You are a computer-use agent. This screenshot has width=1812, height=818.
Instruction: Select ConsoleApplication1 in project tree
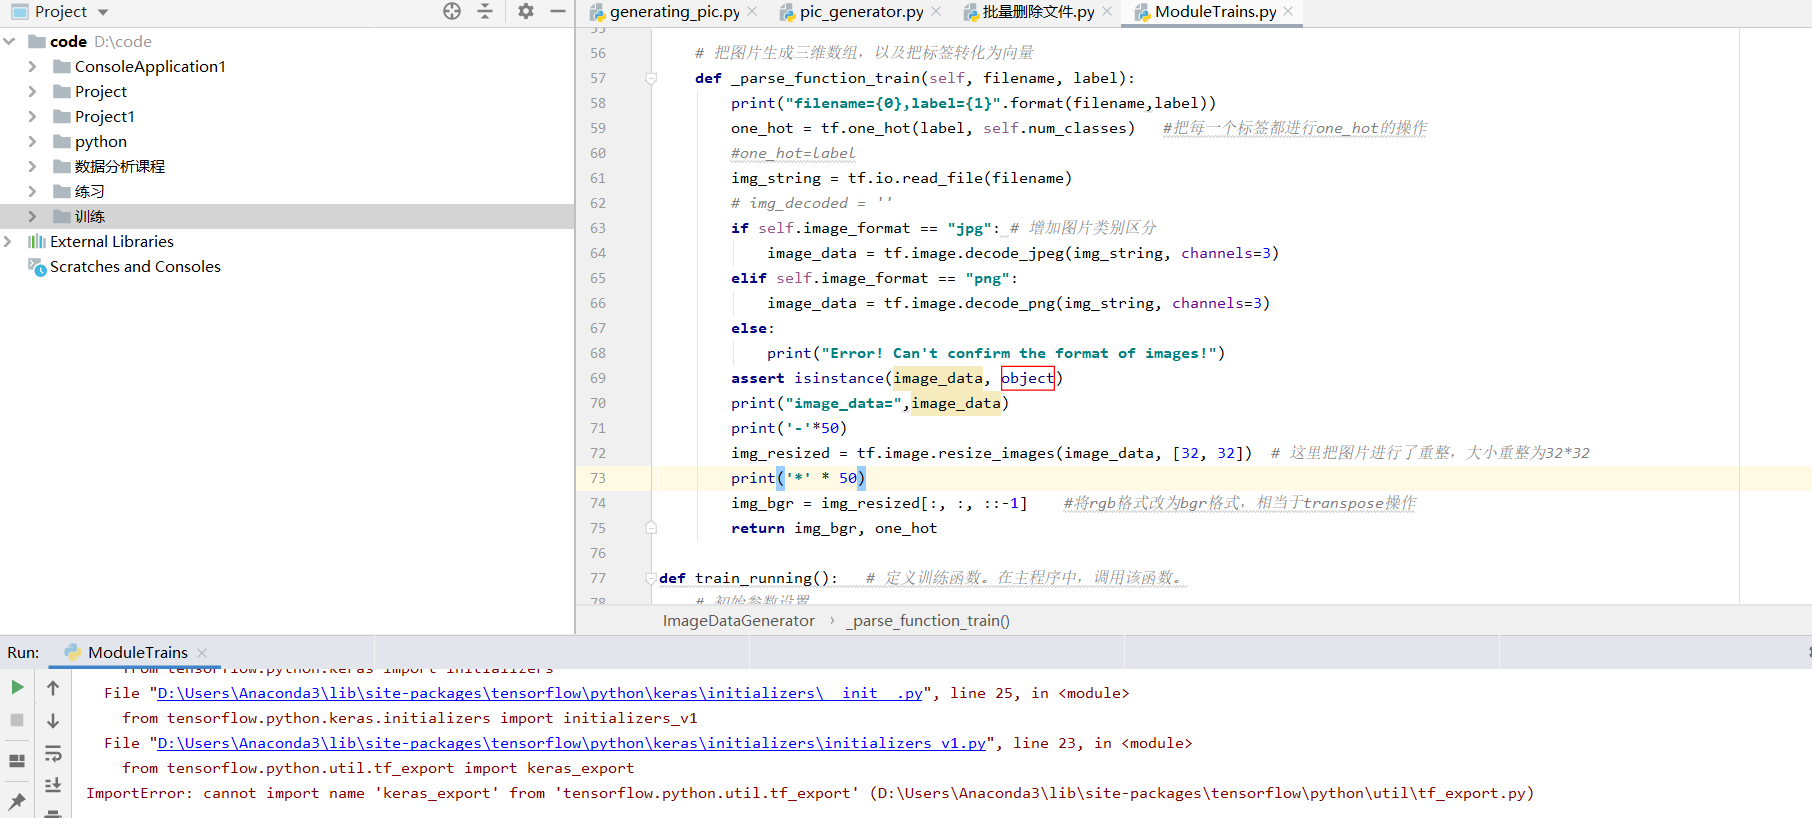pyautogui.click(x=150, y=66)
